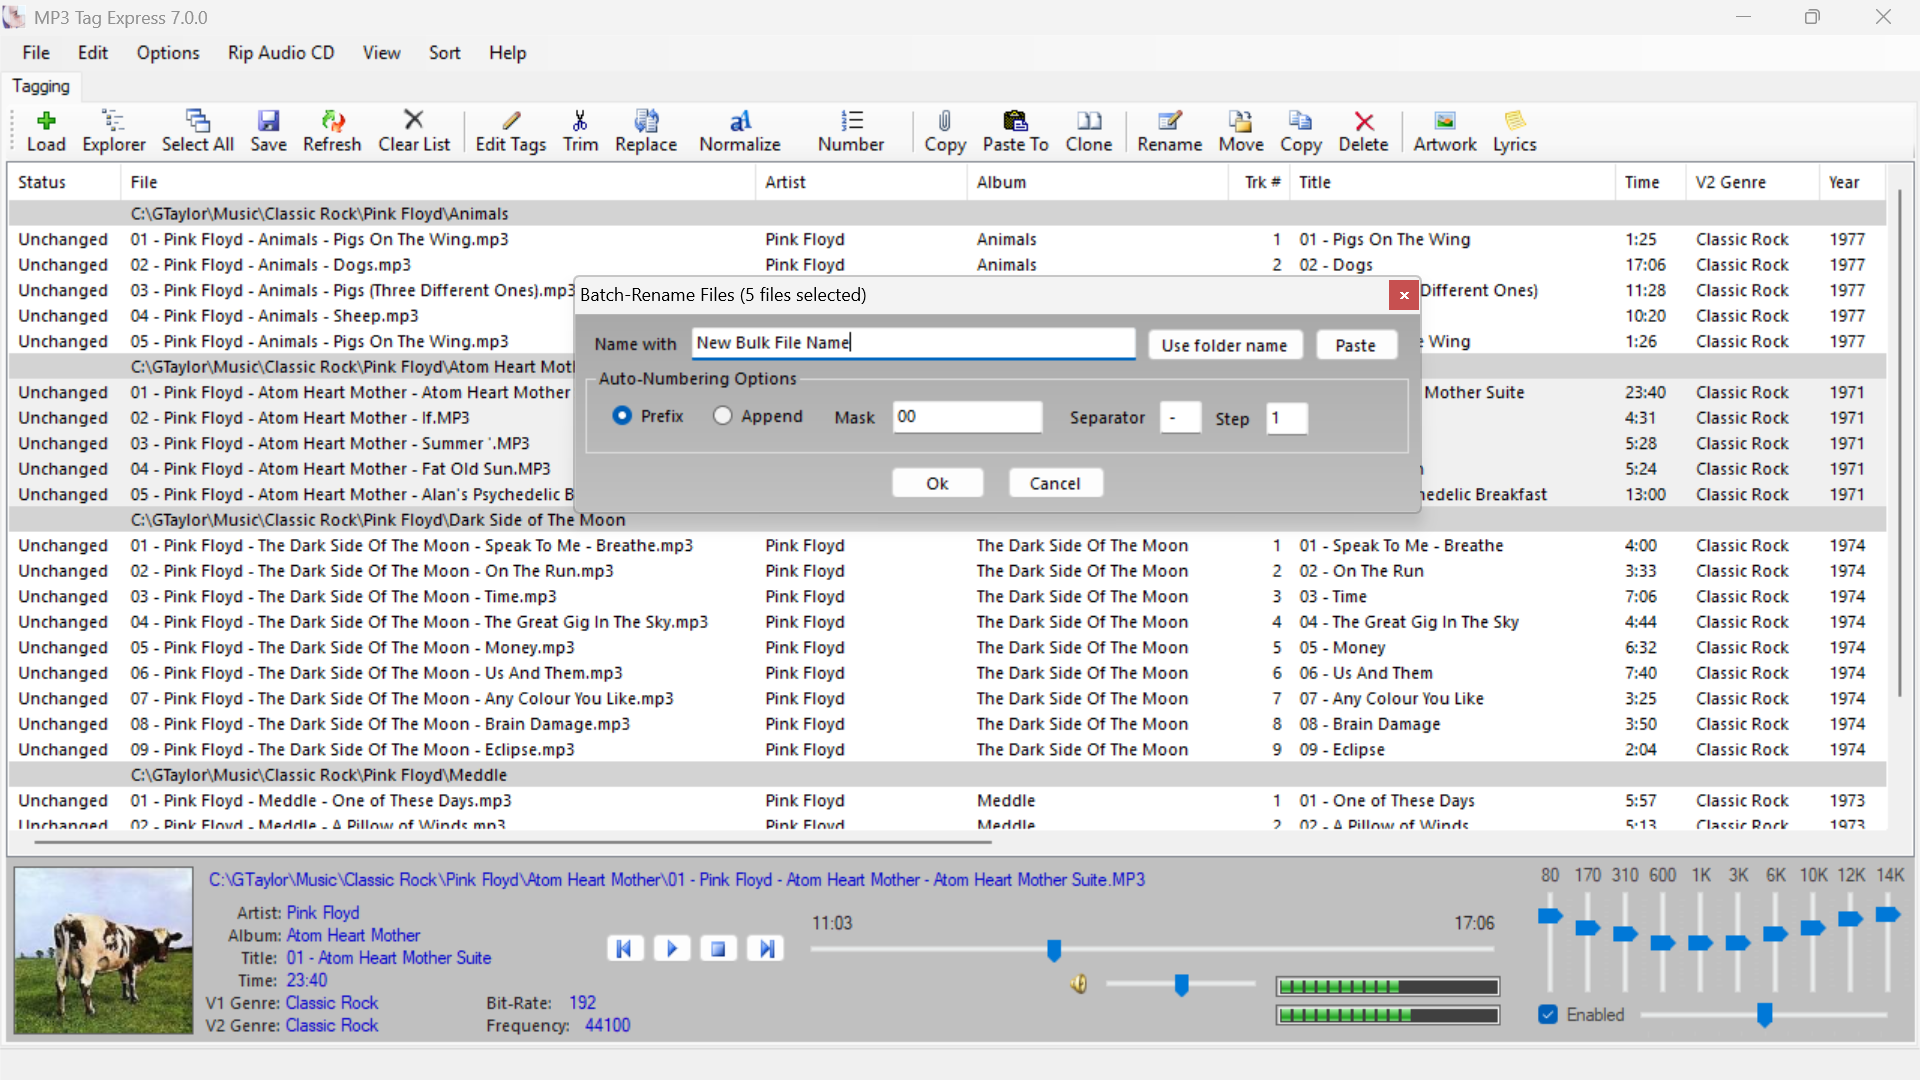Click the playback position slider thumb
The width and height of the screenshot is (1920, 1080).
(x=1054, y=950)
